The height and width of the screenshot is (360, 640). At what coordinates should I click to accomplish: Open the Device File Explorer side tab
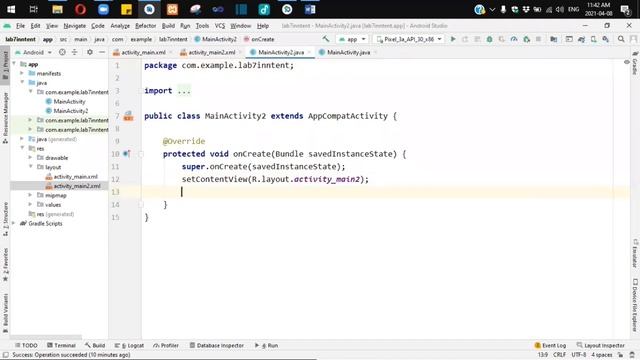pyautogui.click(x=635, y=305)
